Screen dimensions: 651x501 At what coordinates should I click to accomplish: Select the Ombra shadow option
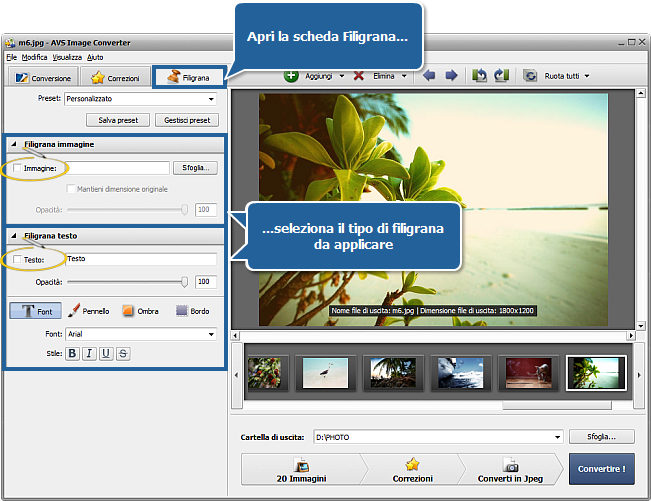click(141, 311)
